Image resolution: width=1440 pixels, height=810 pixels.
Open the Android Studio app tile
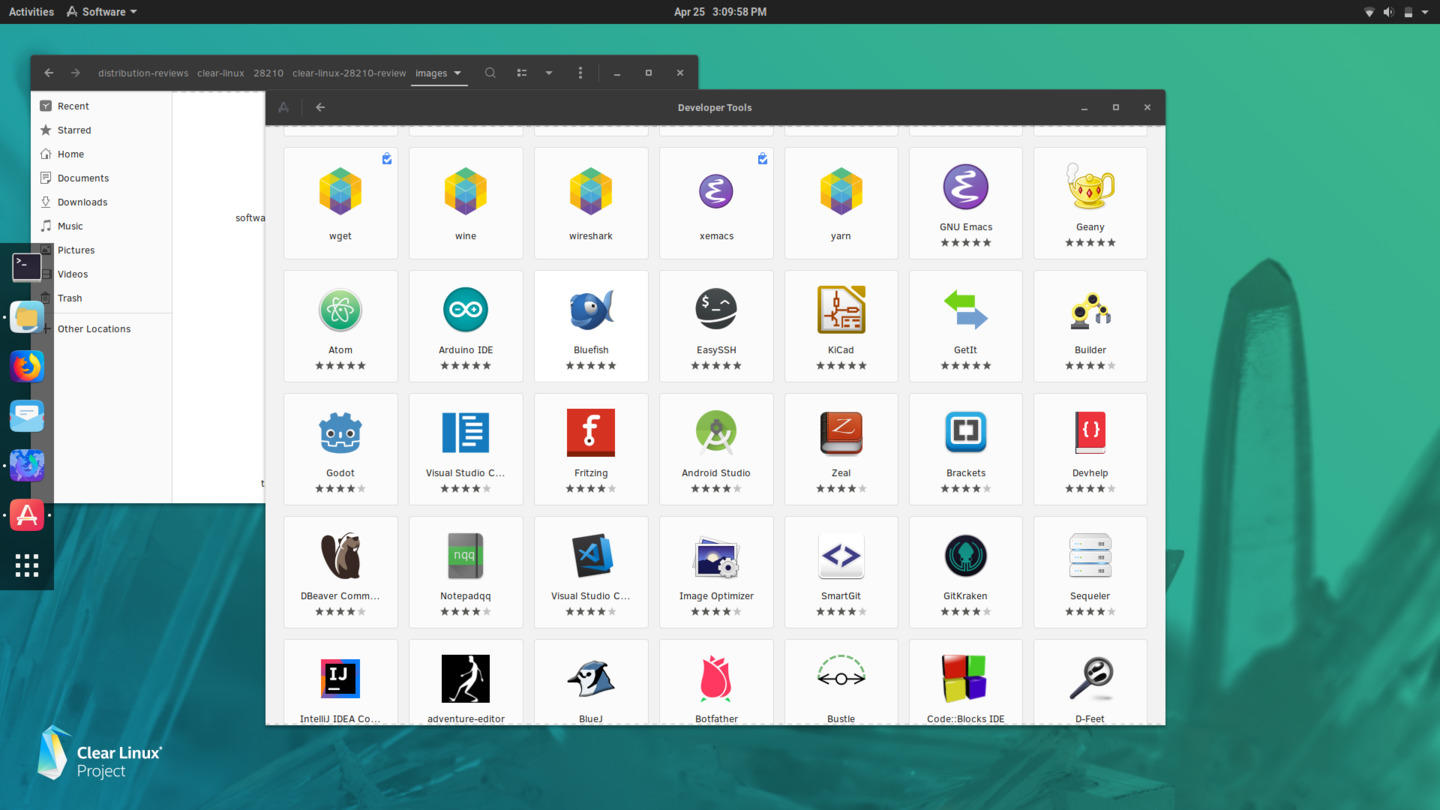pos(716,449)
